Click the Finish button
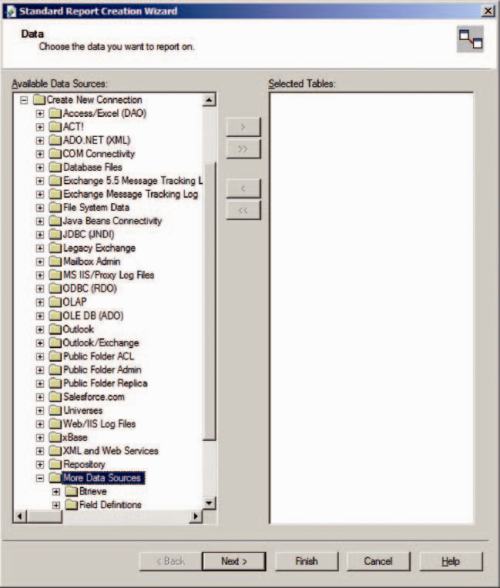 (306, 561)
